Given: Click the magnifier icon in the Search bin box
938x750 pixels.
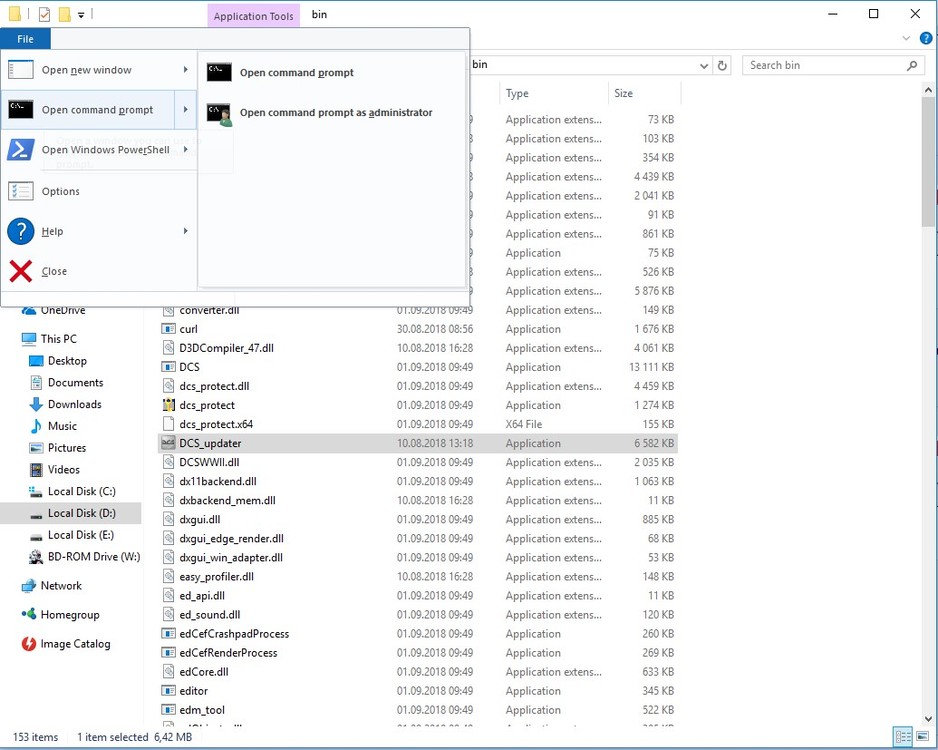Looking at the screenshot, I should tap(909, 63).
